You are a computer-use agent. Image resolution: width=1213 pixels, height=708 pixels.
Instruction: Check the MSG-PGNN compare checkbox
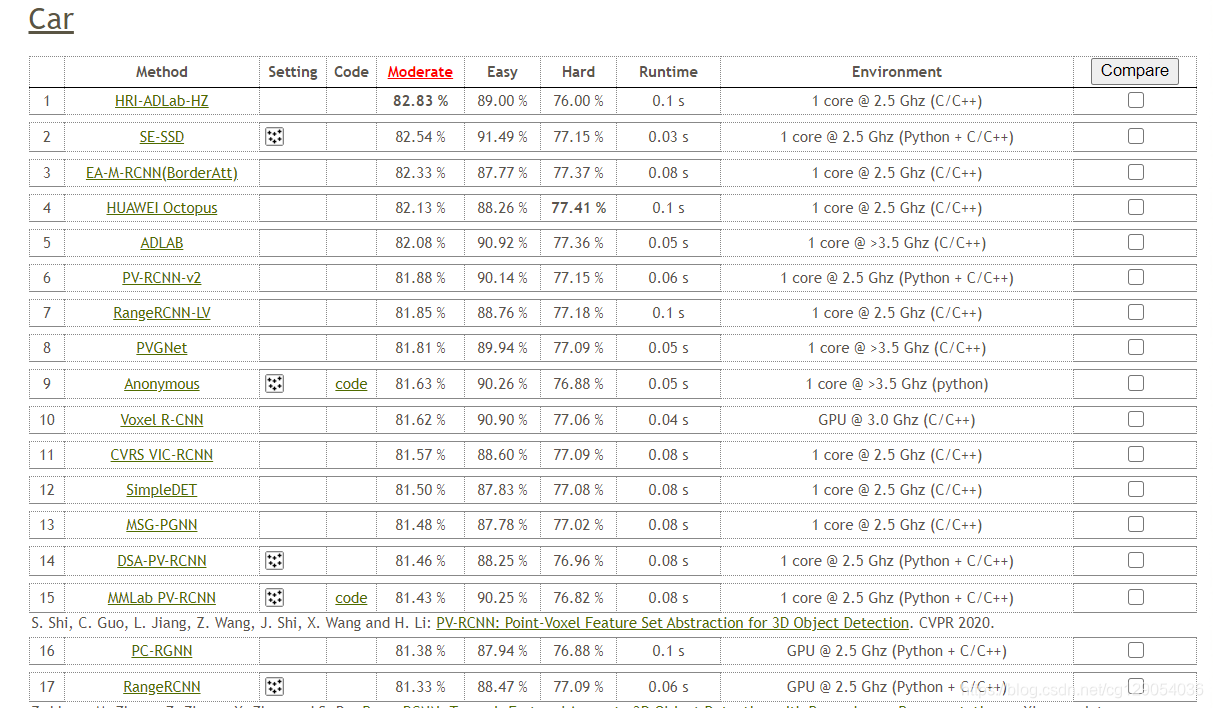point(1136,524)
